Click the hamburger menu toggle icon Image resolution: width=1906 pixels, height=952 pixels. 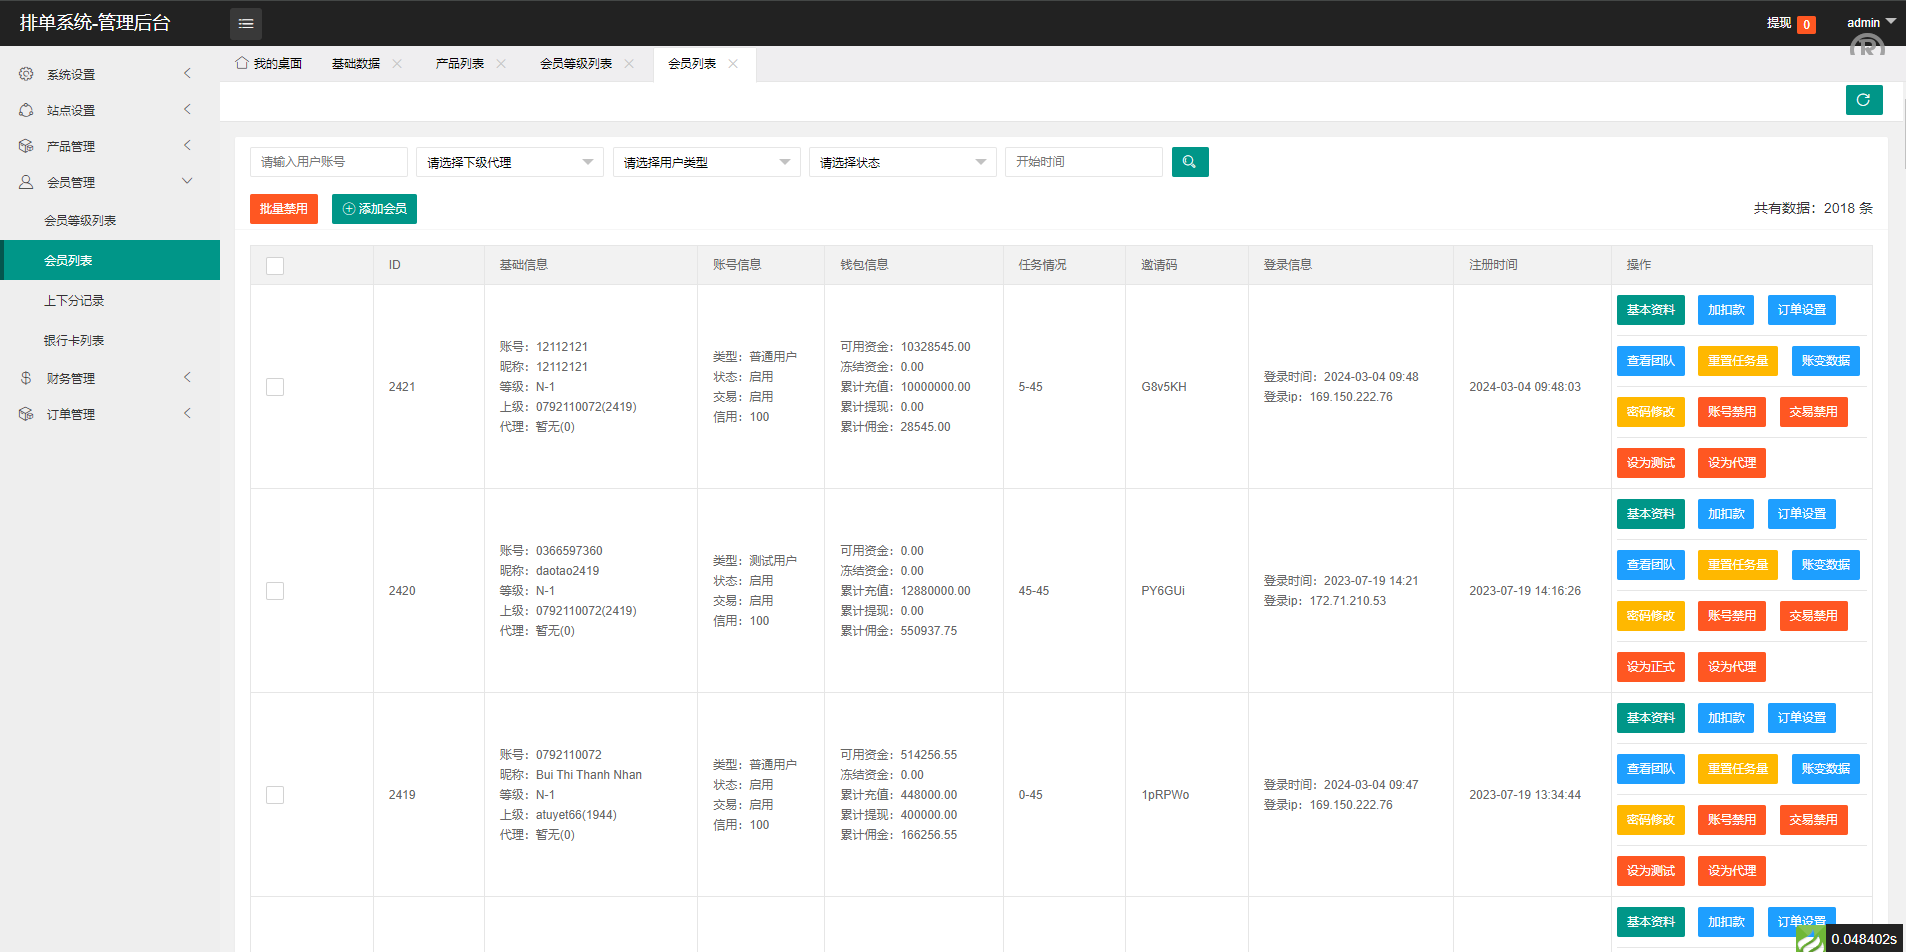coord(246,23)
